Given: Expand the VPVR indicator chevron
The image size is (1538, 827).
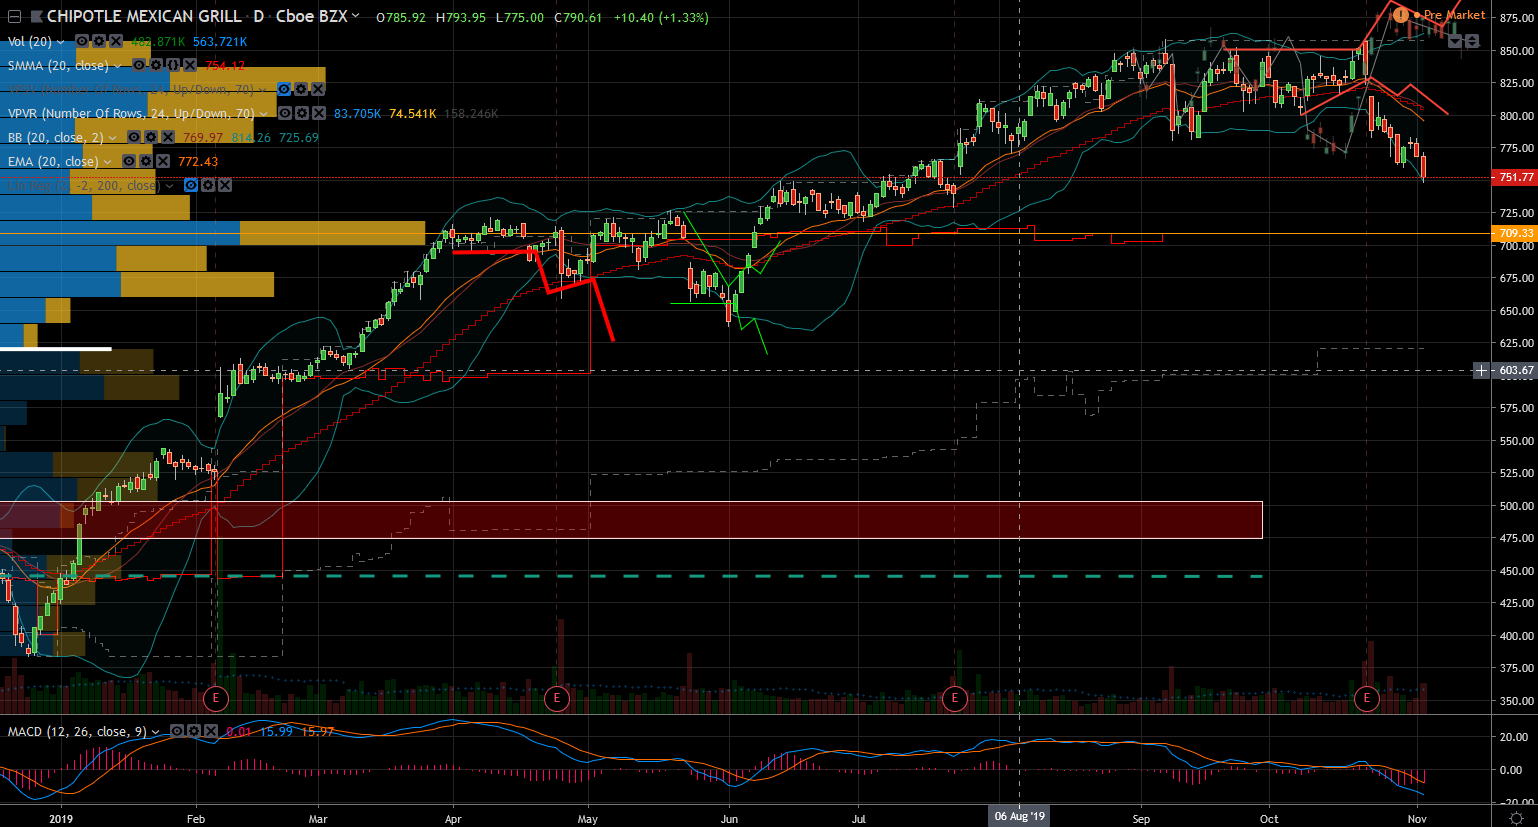Looking at the screenshot, I should point(265,114).
